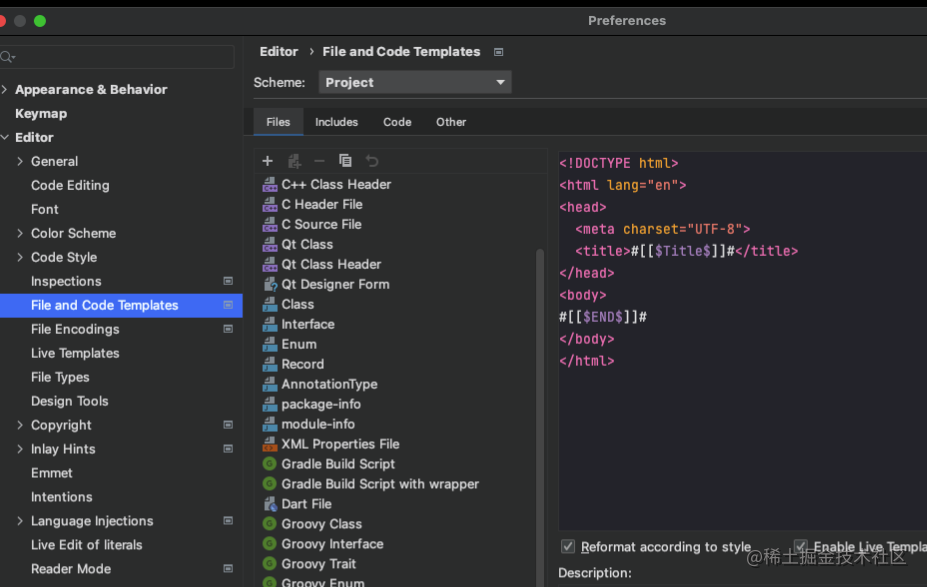Viewport: 927px width, 587px height.
Task: Click the breadcrumb settings icon after File and Code Templates
Action: tap(498, 52)
